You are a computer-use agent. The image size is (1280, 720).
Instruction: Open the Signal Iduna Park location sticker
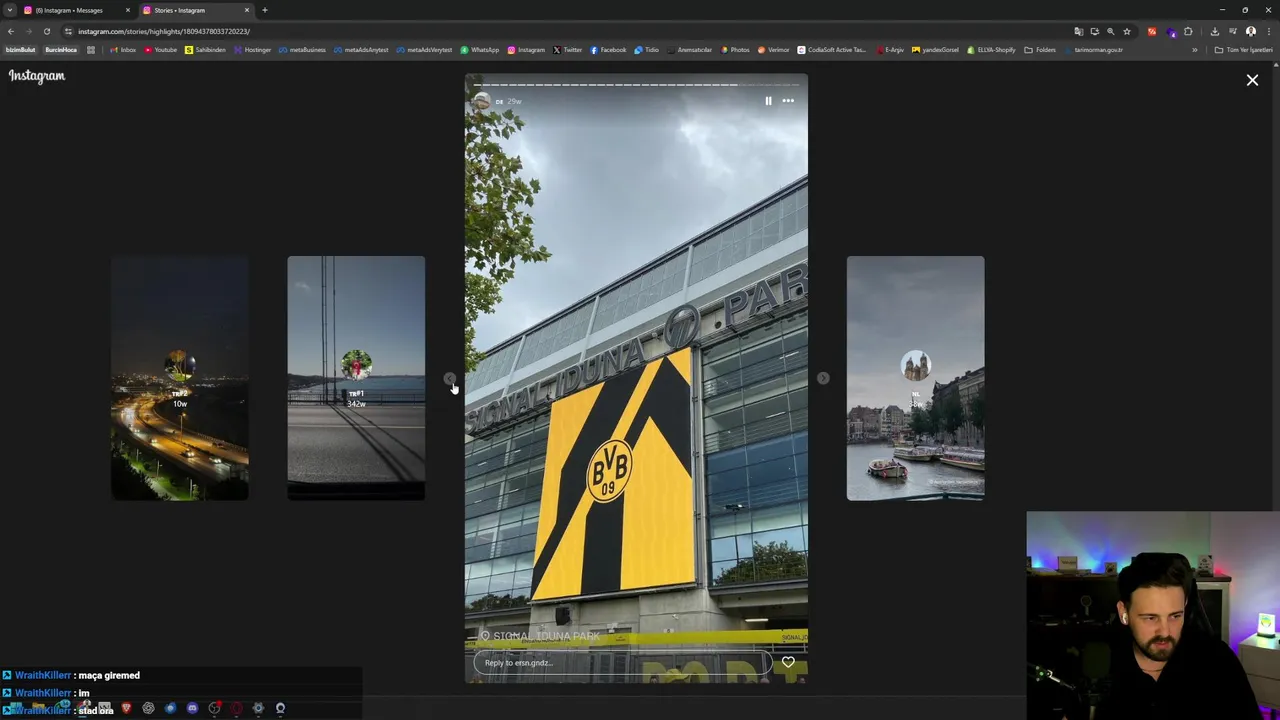540,636
